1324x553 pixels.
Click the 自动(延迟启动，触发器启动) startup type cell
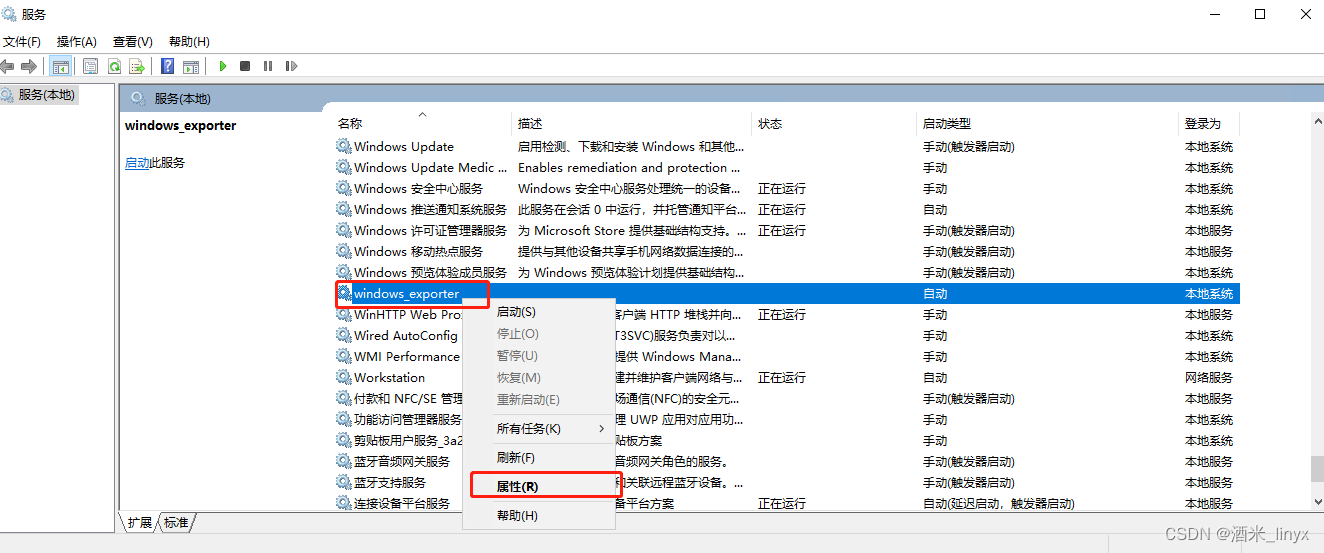(x=998, y=503)
